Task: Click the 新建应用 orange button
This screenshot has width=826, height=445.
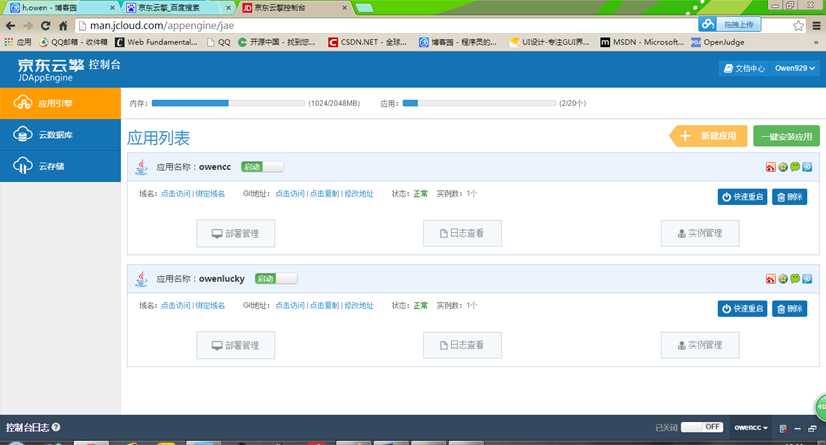Action: [x=709, y=136]
